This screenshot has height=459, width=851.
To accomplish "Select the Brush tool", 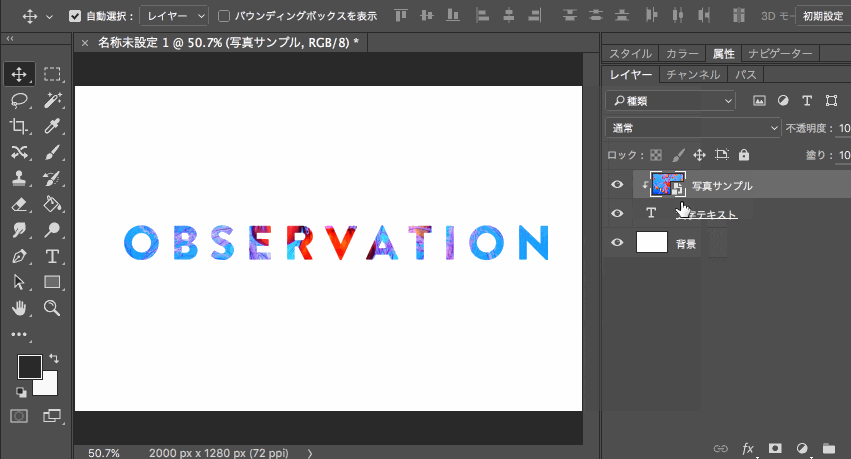I will tap(52, 152).
